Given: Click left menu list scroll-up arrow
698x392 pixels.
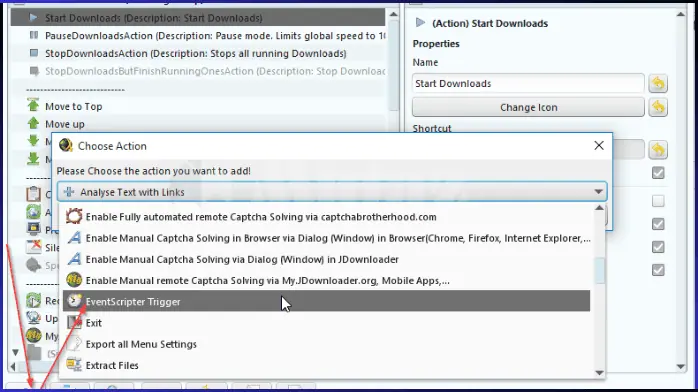Looking at the screenshot, I should tap(394, 14).
